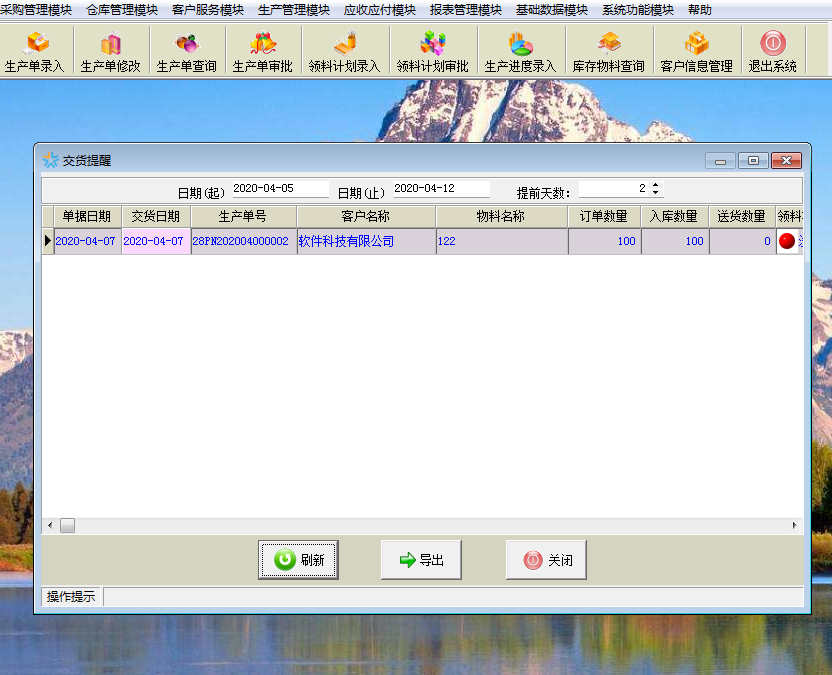Click the 操作提示 status label
This screenshot has width=832, height=675.
pos(71,596)
